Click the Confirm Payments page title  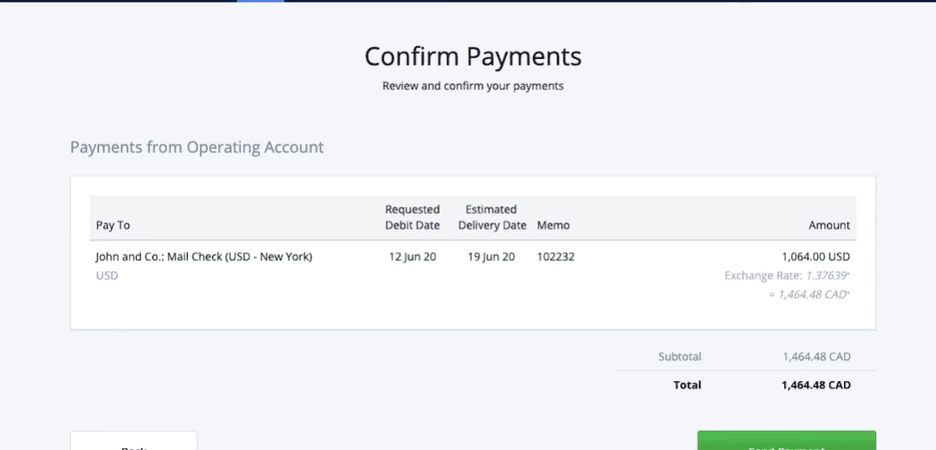pyautogui.click(x=472, y=56)
